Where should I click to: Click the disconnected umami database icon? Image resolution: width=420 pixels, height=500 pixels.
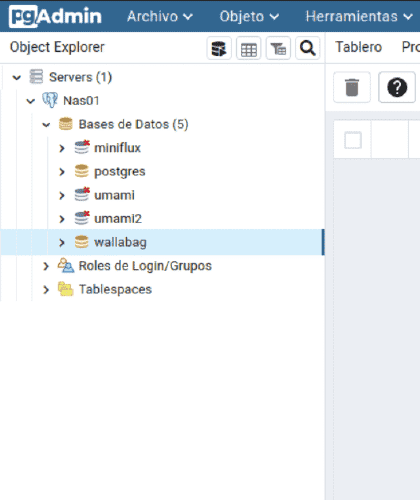click(x=82, y=194)
